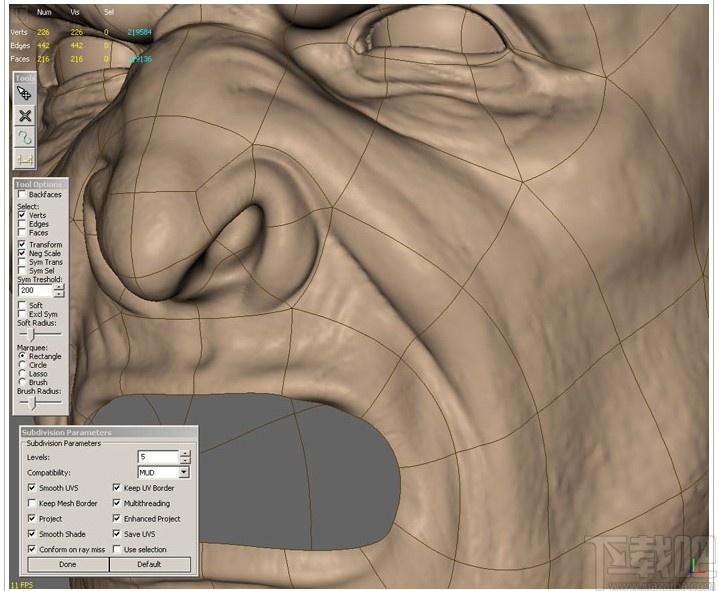Decrease Sym Treshold with down arrow
Screen dimensions: 719x591
pyautogui.click(x=59, y=293)
